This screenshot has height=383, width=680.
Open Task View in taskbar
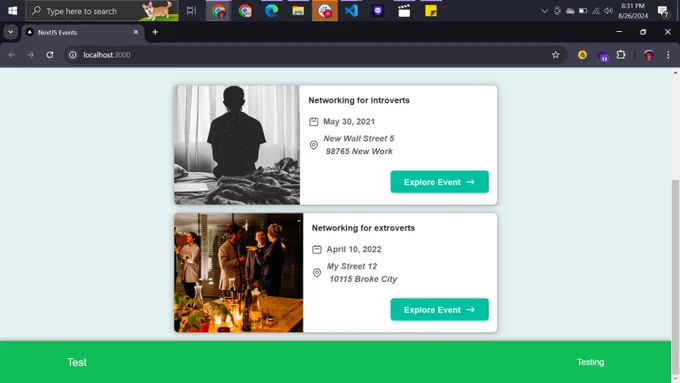(191, 11)
